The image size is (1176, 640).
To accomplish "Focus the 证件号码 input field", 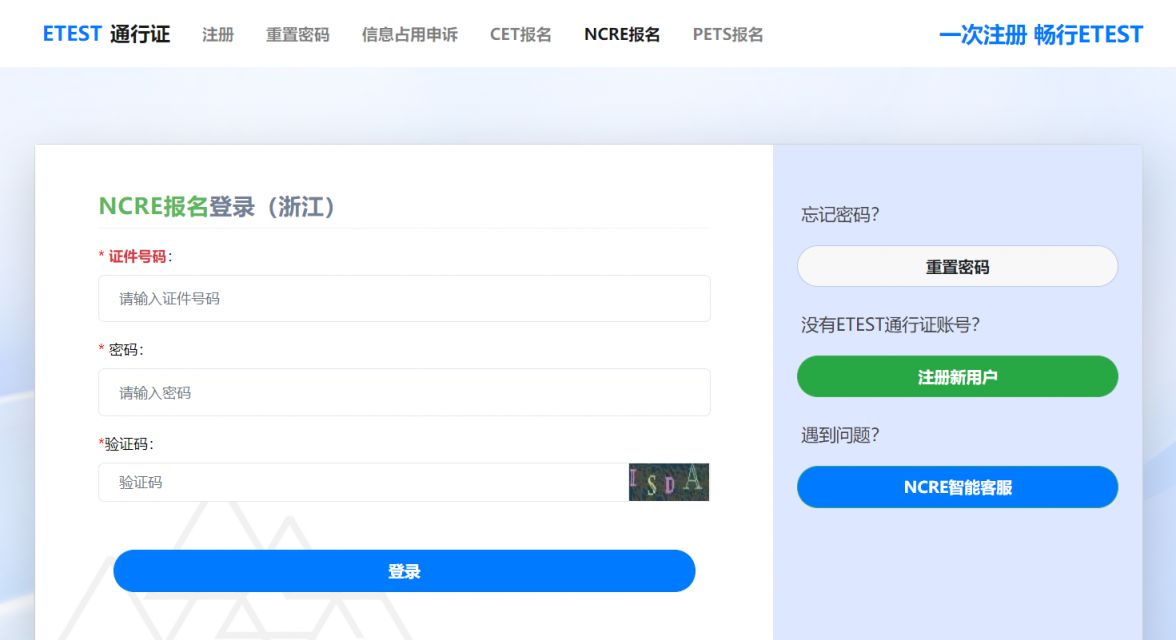I will tap(404, 299).
